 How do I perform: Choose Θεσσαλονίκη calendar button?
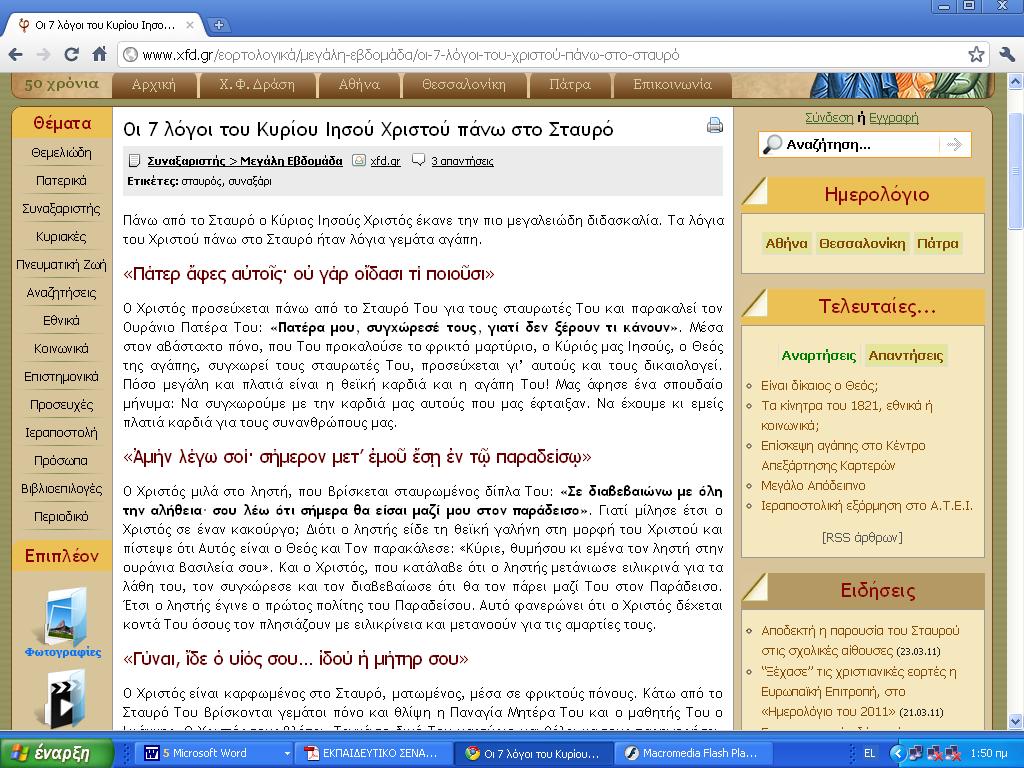tap(862, 244)
